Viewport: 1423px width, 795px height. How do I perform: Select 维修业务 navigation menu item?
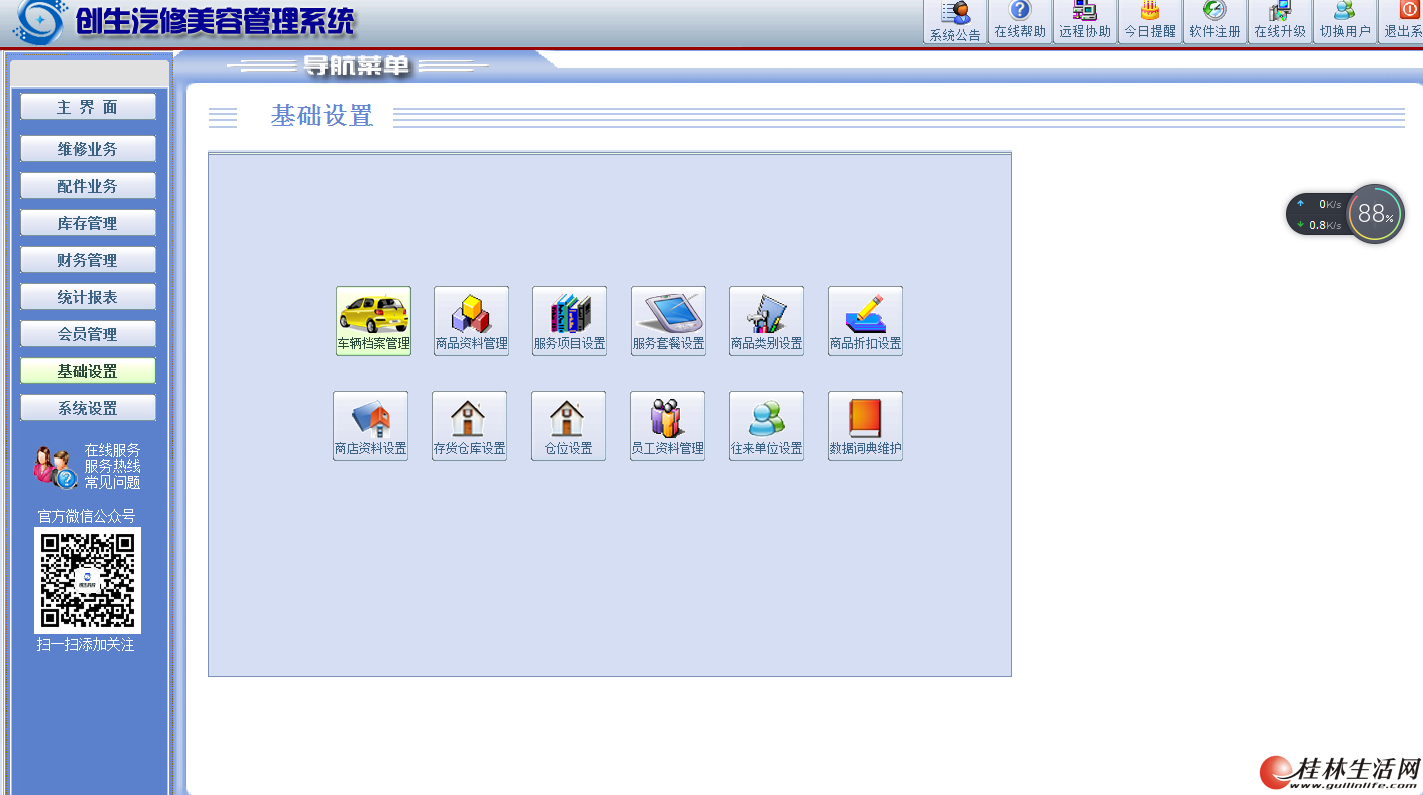88,149
